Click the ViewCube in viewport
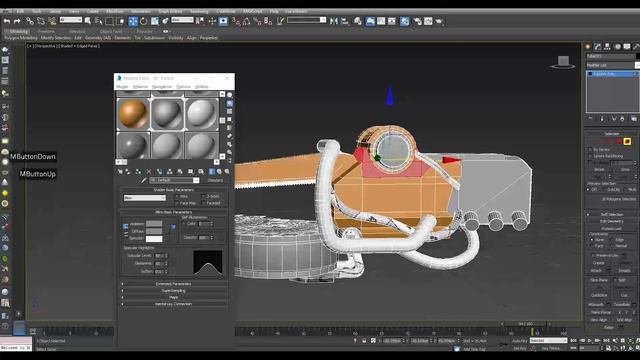The image size is (640, 360). (563, 62)
